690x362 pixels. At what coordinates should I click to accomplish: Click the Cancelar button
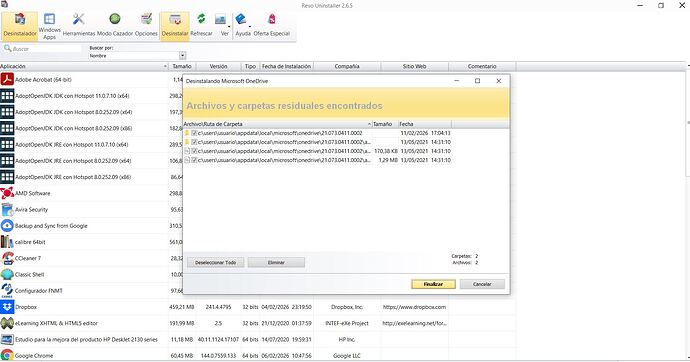[x=482, y=284]
